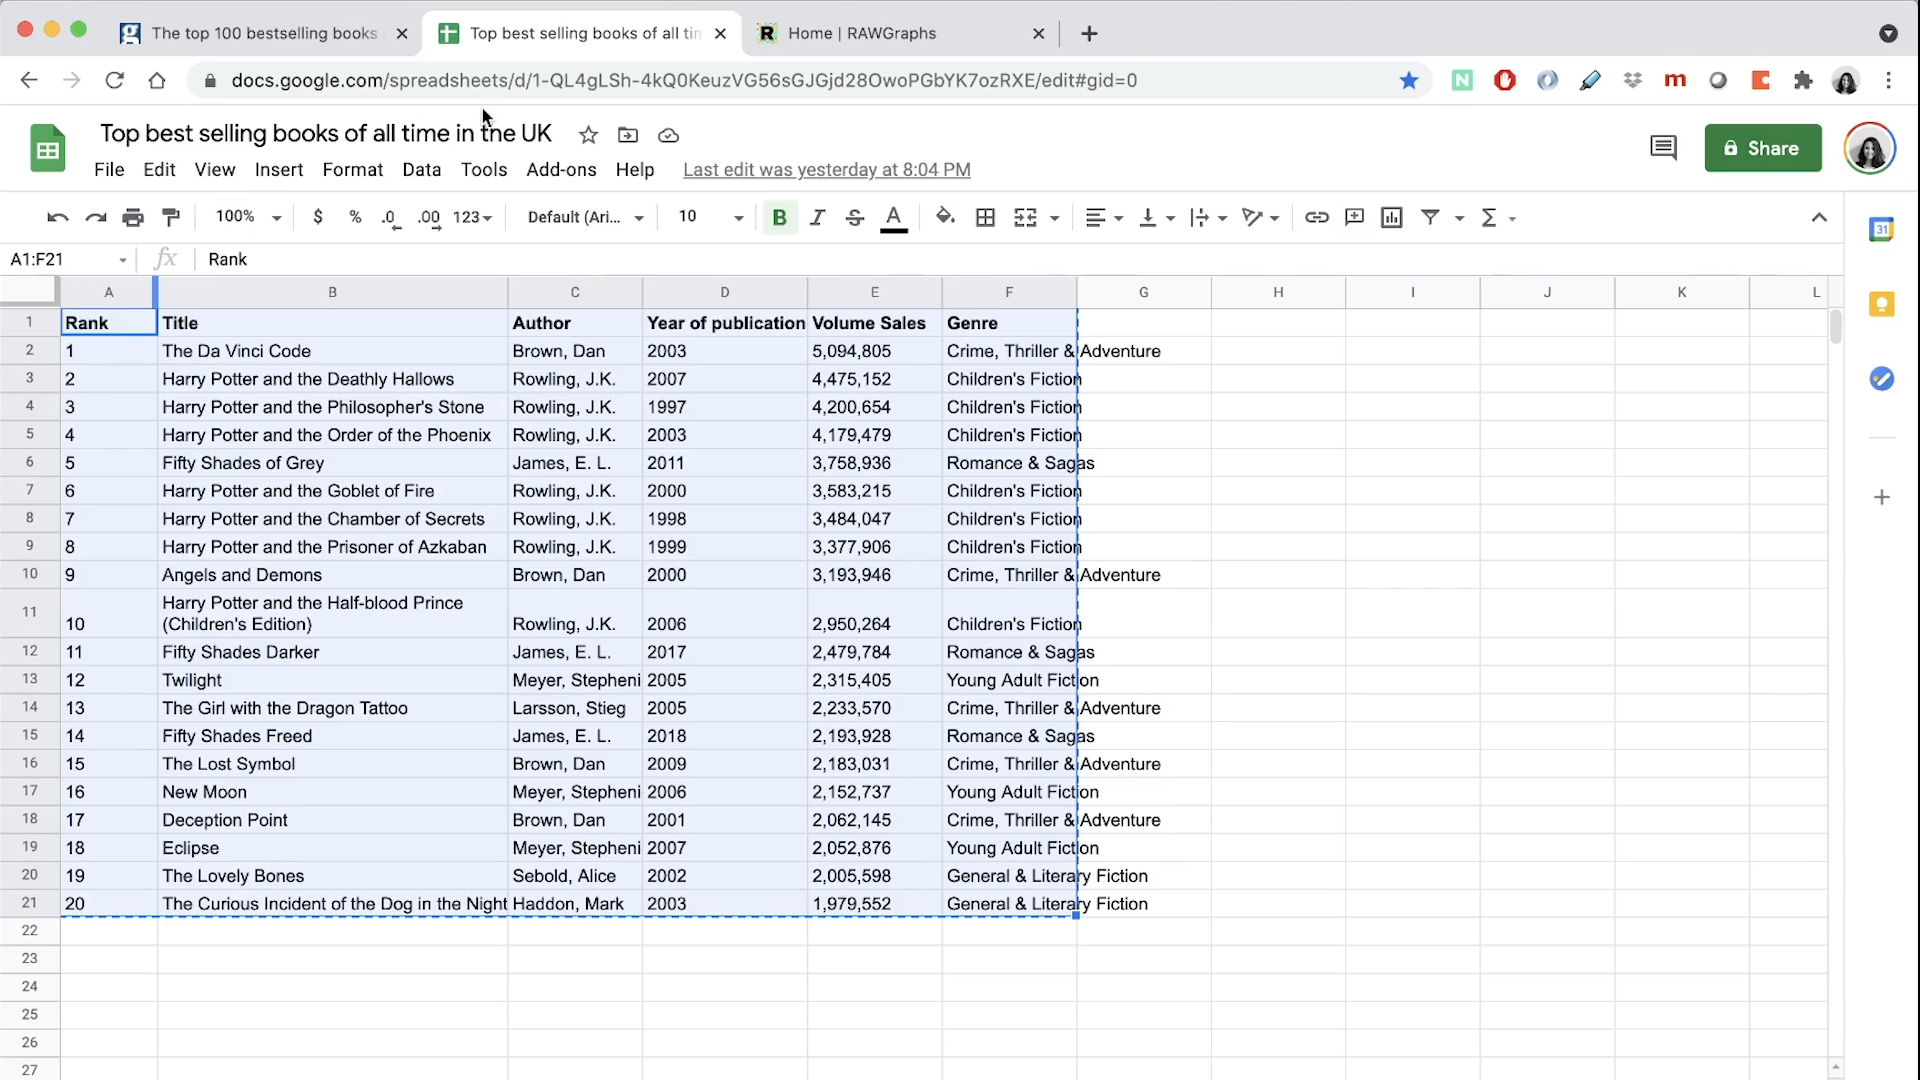This screenshot has height=1080, width=1920.
Task: Open the borders tool
Action: point(985,217)
